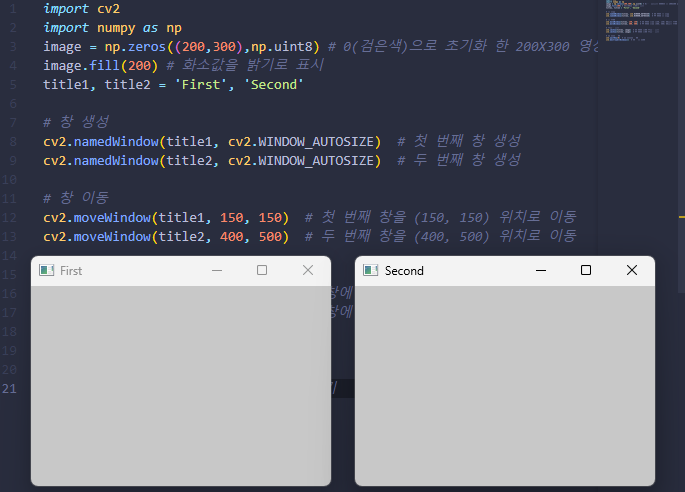Click the 'Second' string literal on line 5

point(274,84)
